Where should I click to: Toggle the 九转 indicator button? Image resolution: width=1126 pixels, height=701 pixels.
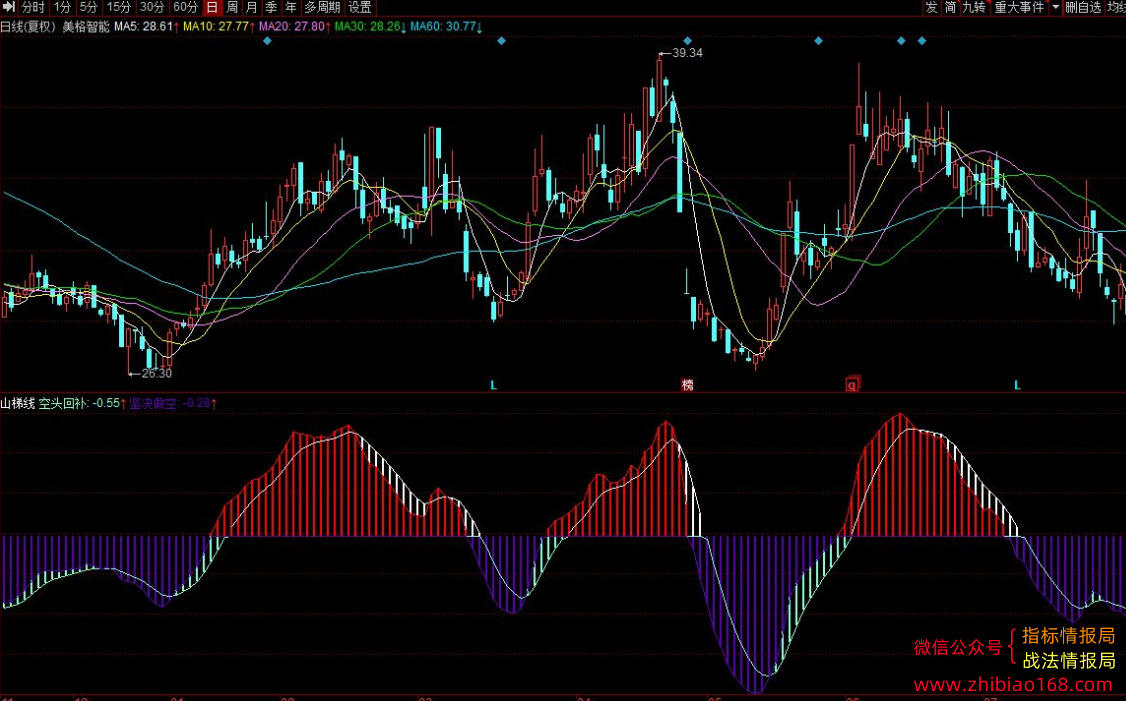pyautogui.click(x=974, y=7)
